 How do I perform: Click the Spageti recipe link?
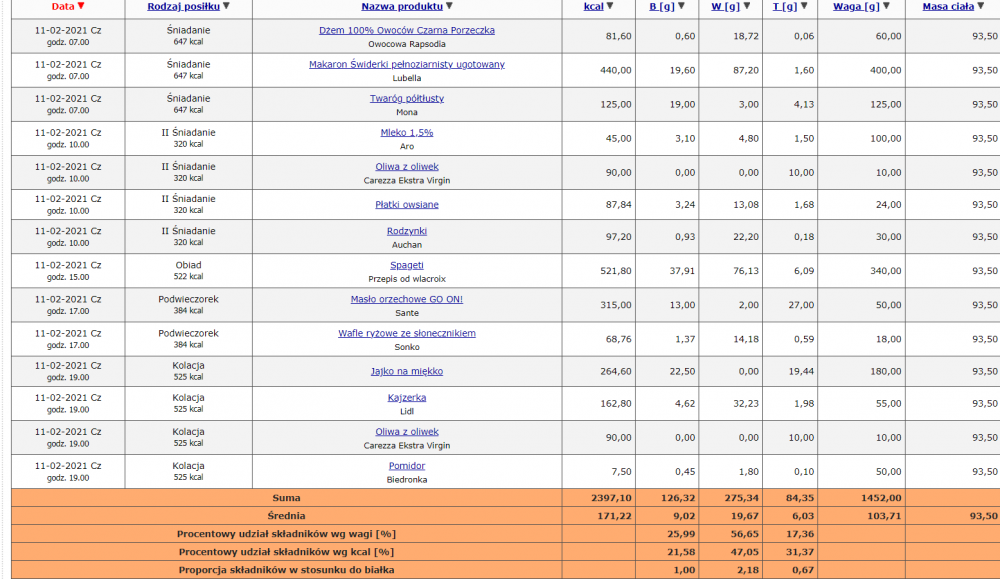click(x=406, y=265)
